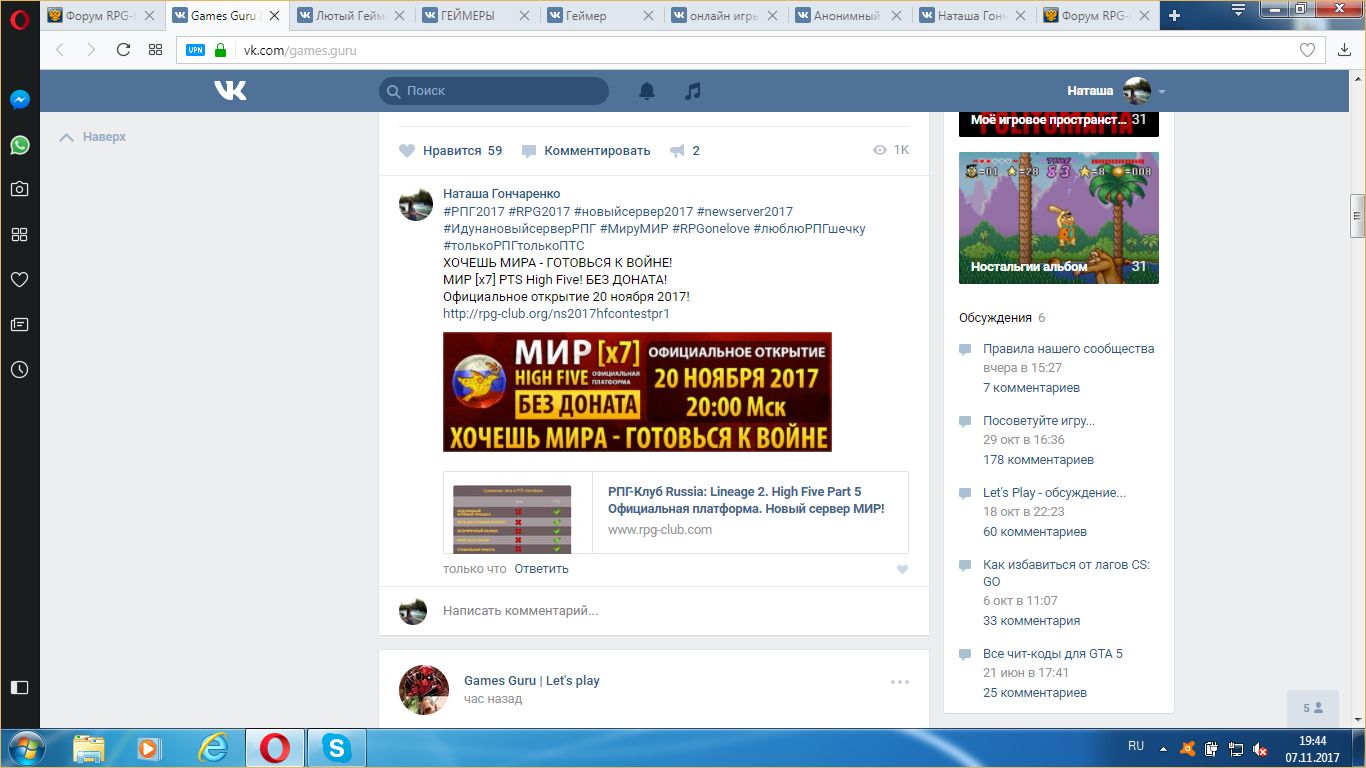
Task: Open topic Посоветуйте игру...
Action: 1039,421
